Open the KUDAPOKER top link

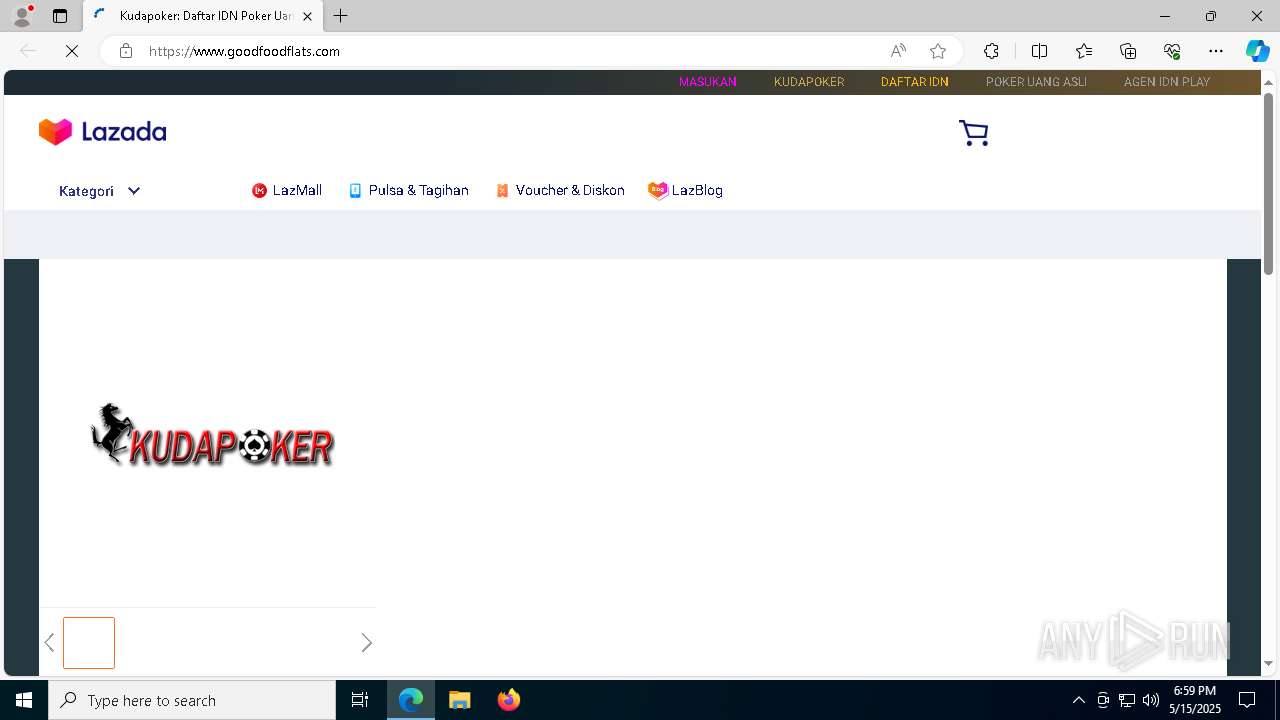point(809,82)
